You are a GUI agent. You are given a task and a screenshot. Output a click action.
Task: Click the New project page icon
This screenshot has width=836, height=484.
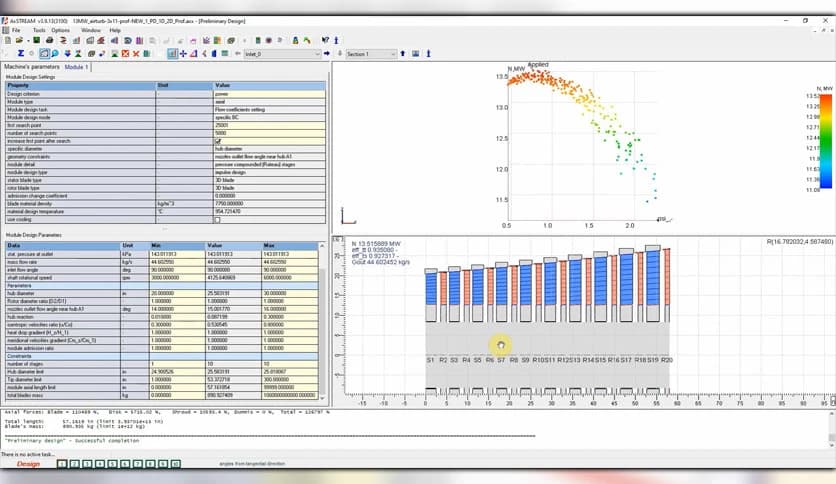pos(8,41)
